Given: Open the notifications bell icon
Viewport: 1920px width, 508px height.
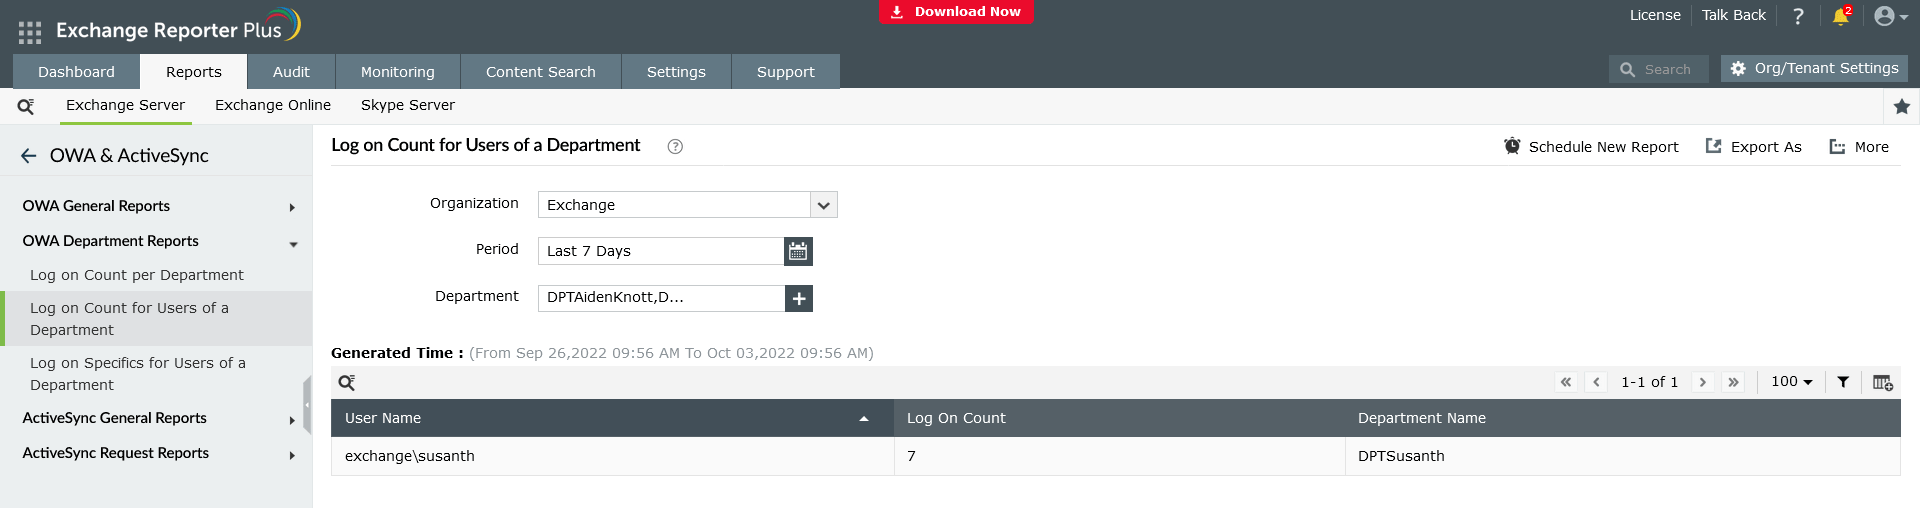Looking at the screenshot, I should (1840, 16).
